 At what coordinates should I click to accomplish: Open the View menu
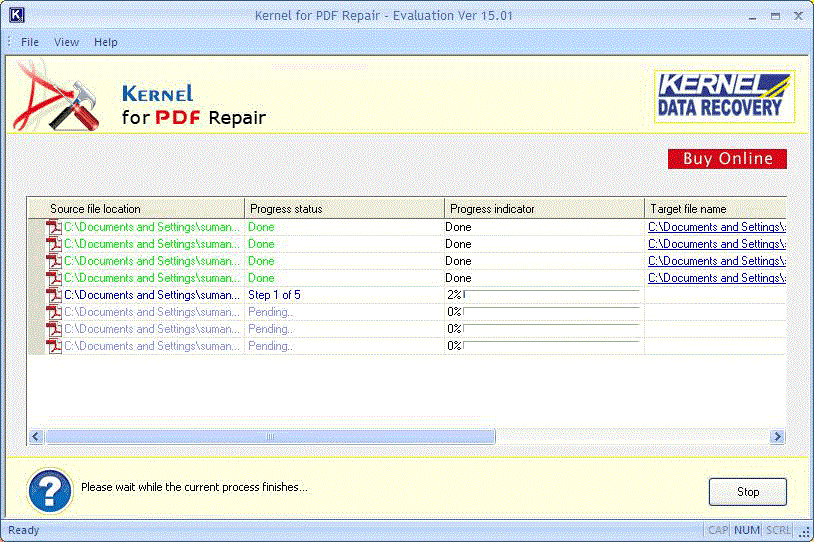point(66,42)
